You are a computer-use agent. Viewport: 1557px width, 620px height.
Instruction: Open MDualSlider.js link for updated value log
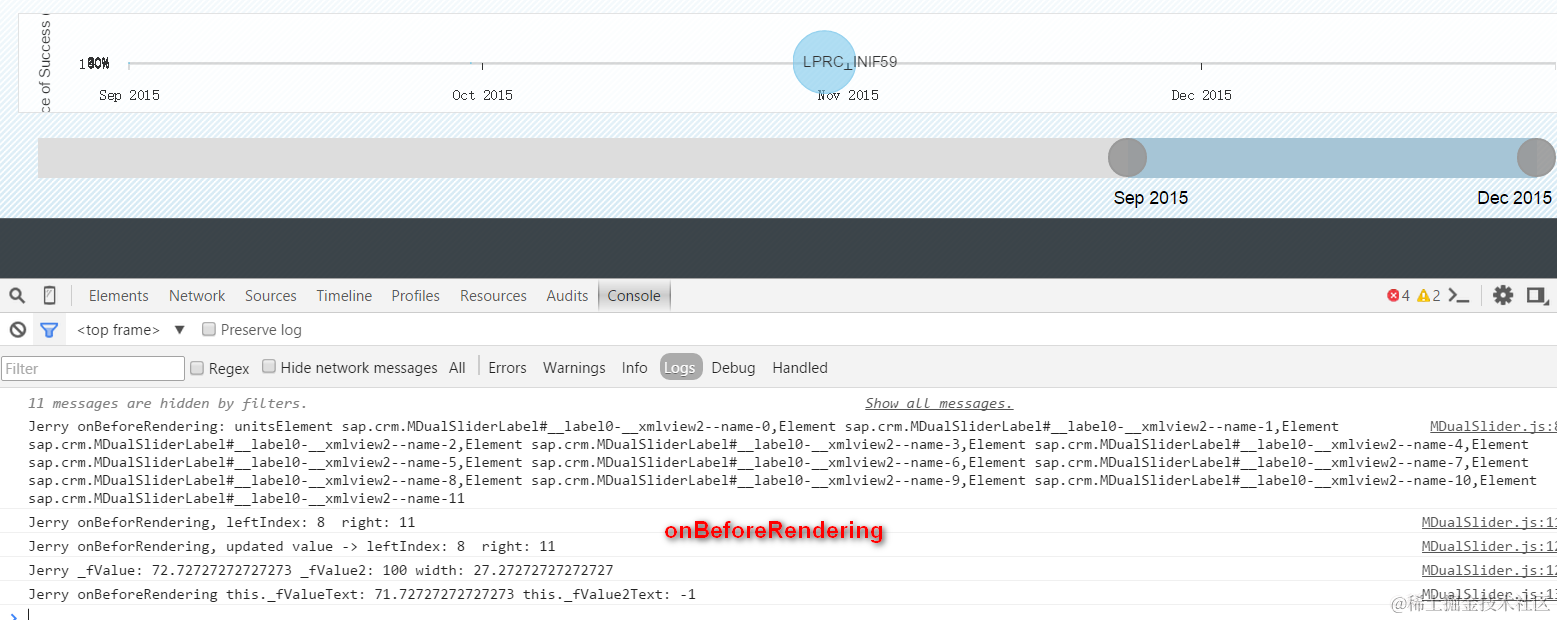1488,546
